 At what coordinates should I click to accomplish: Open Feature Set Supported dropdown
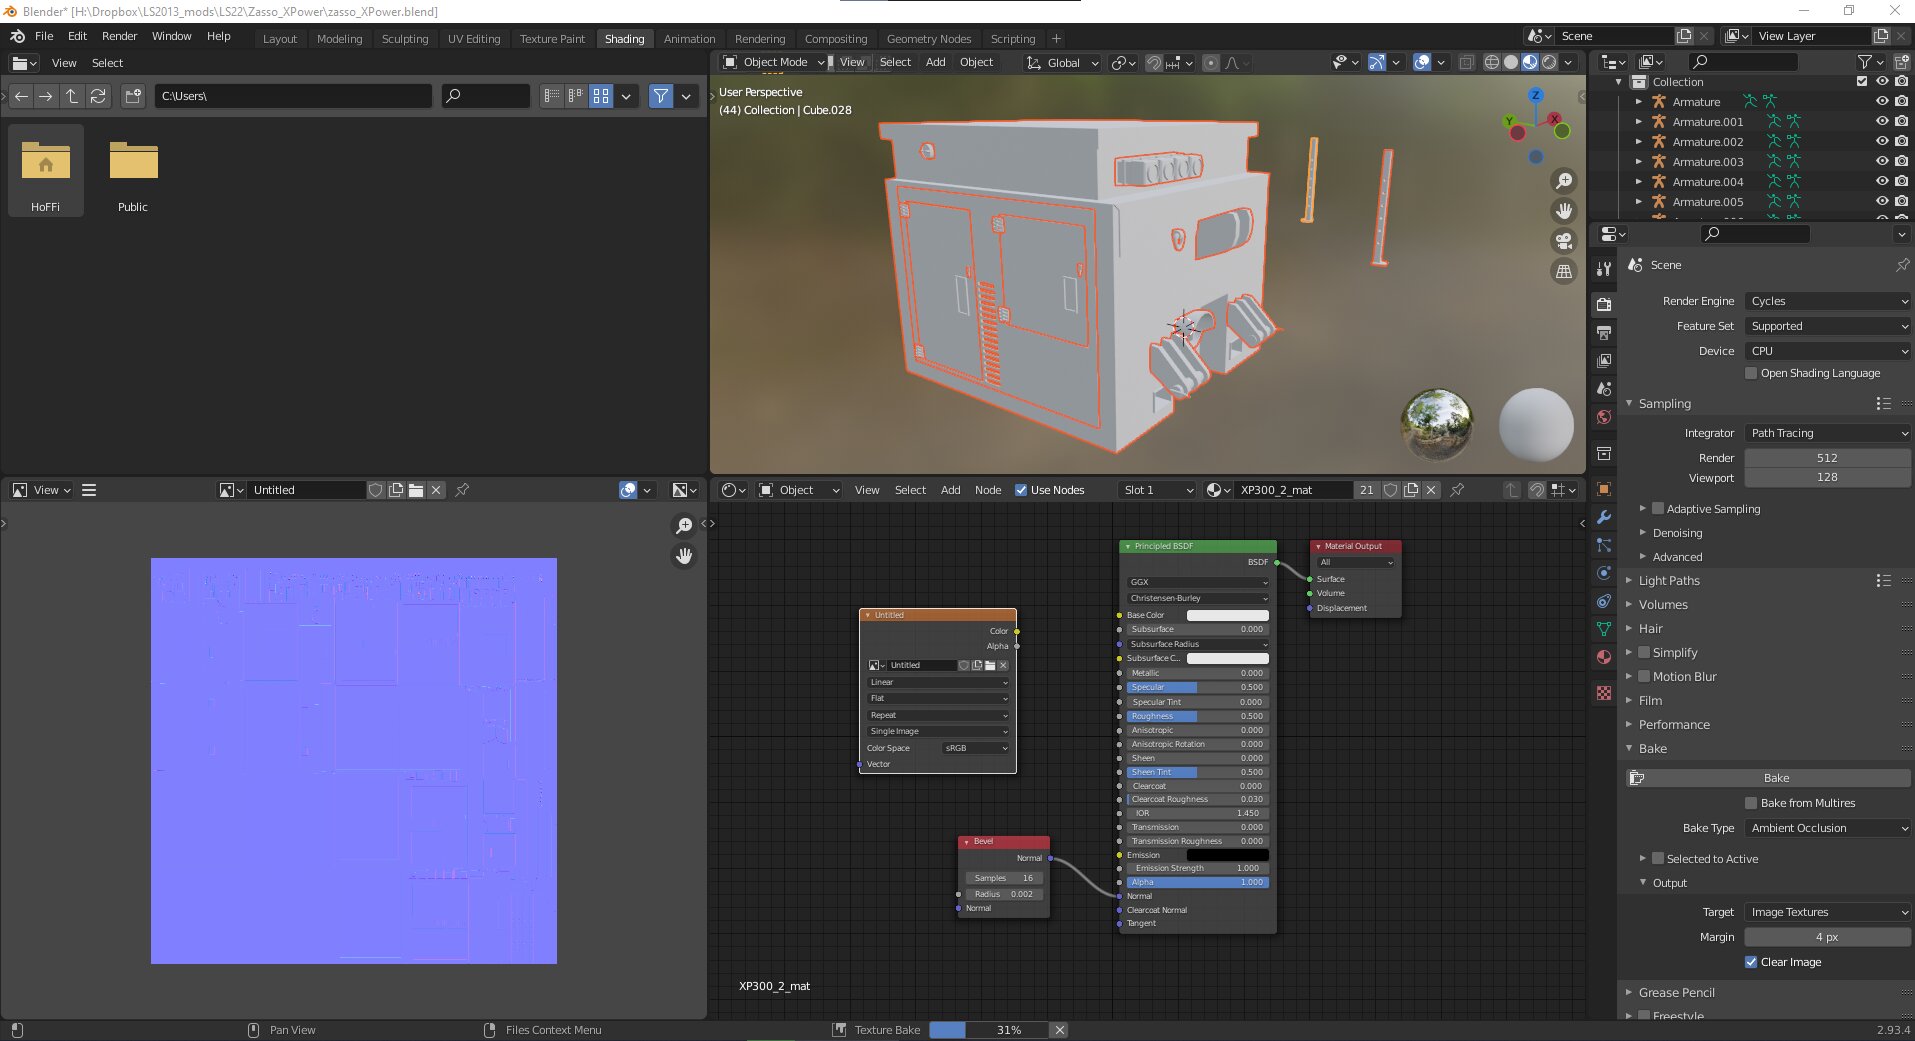[1828, 326]
